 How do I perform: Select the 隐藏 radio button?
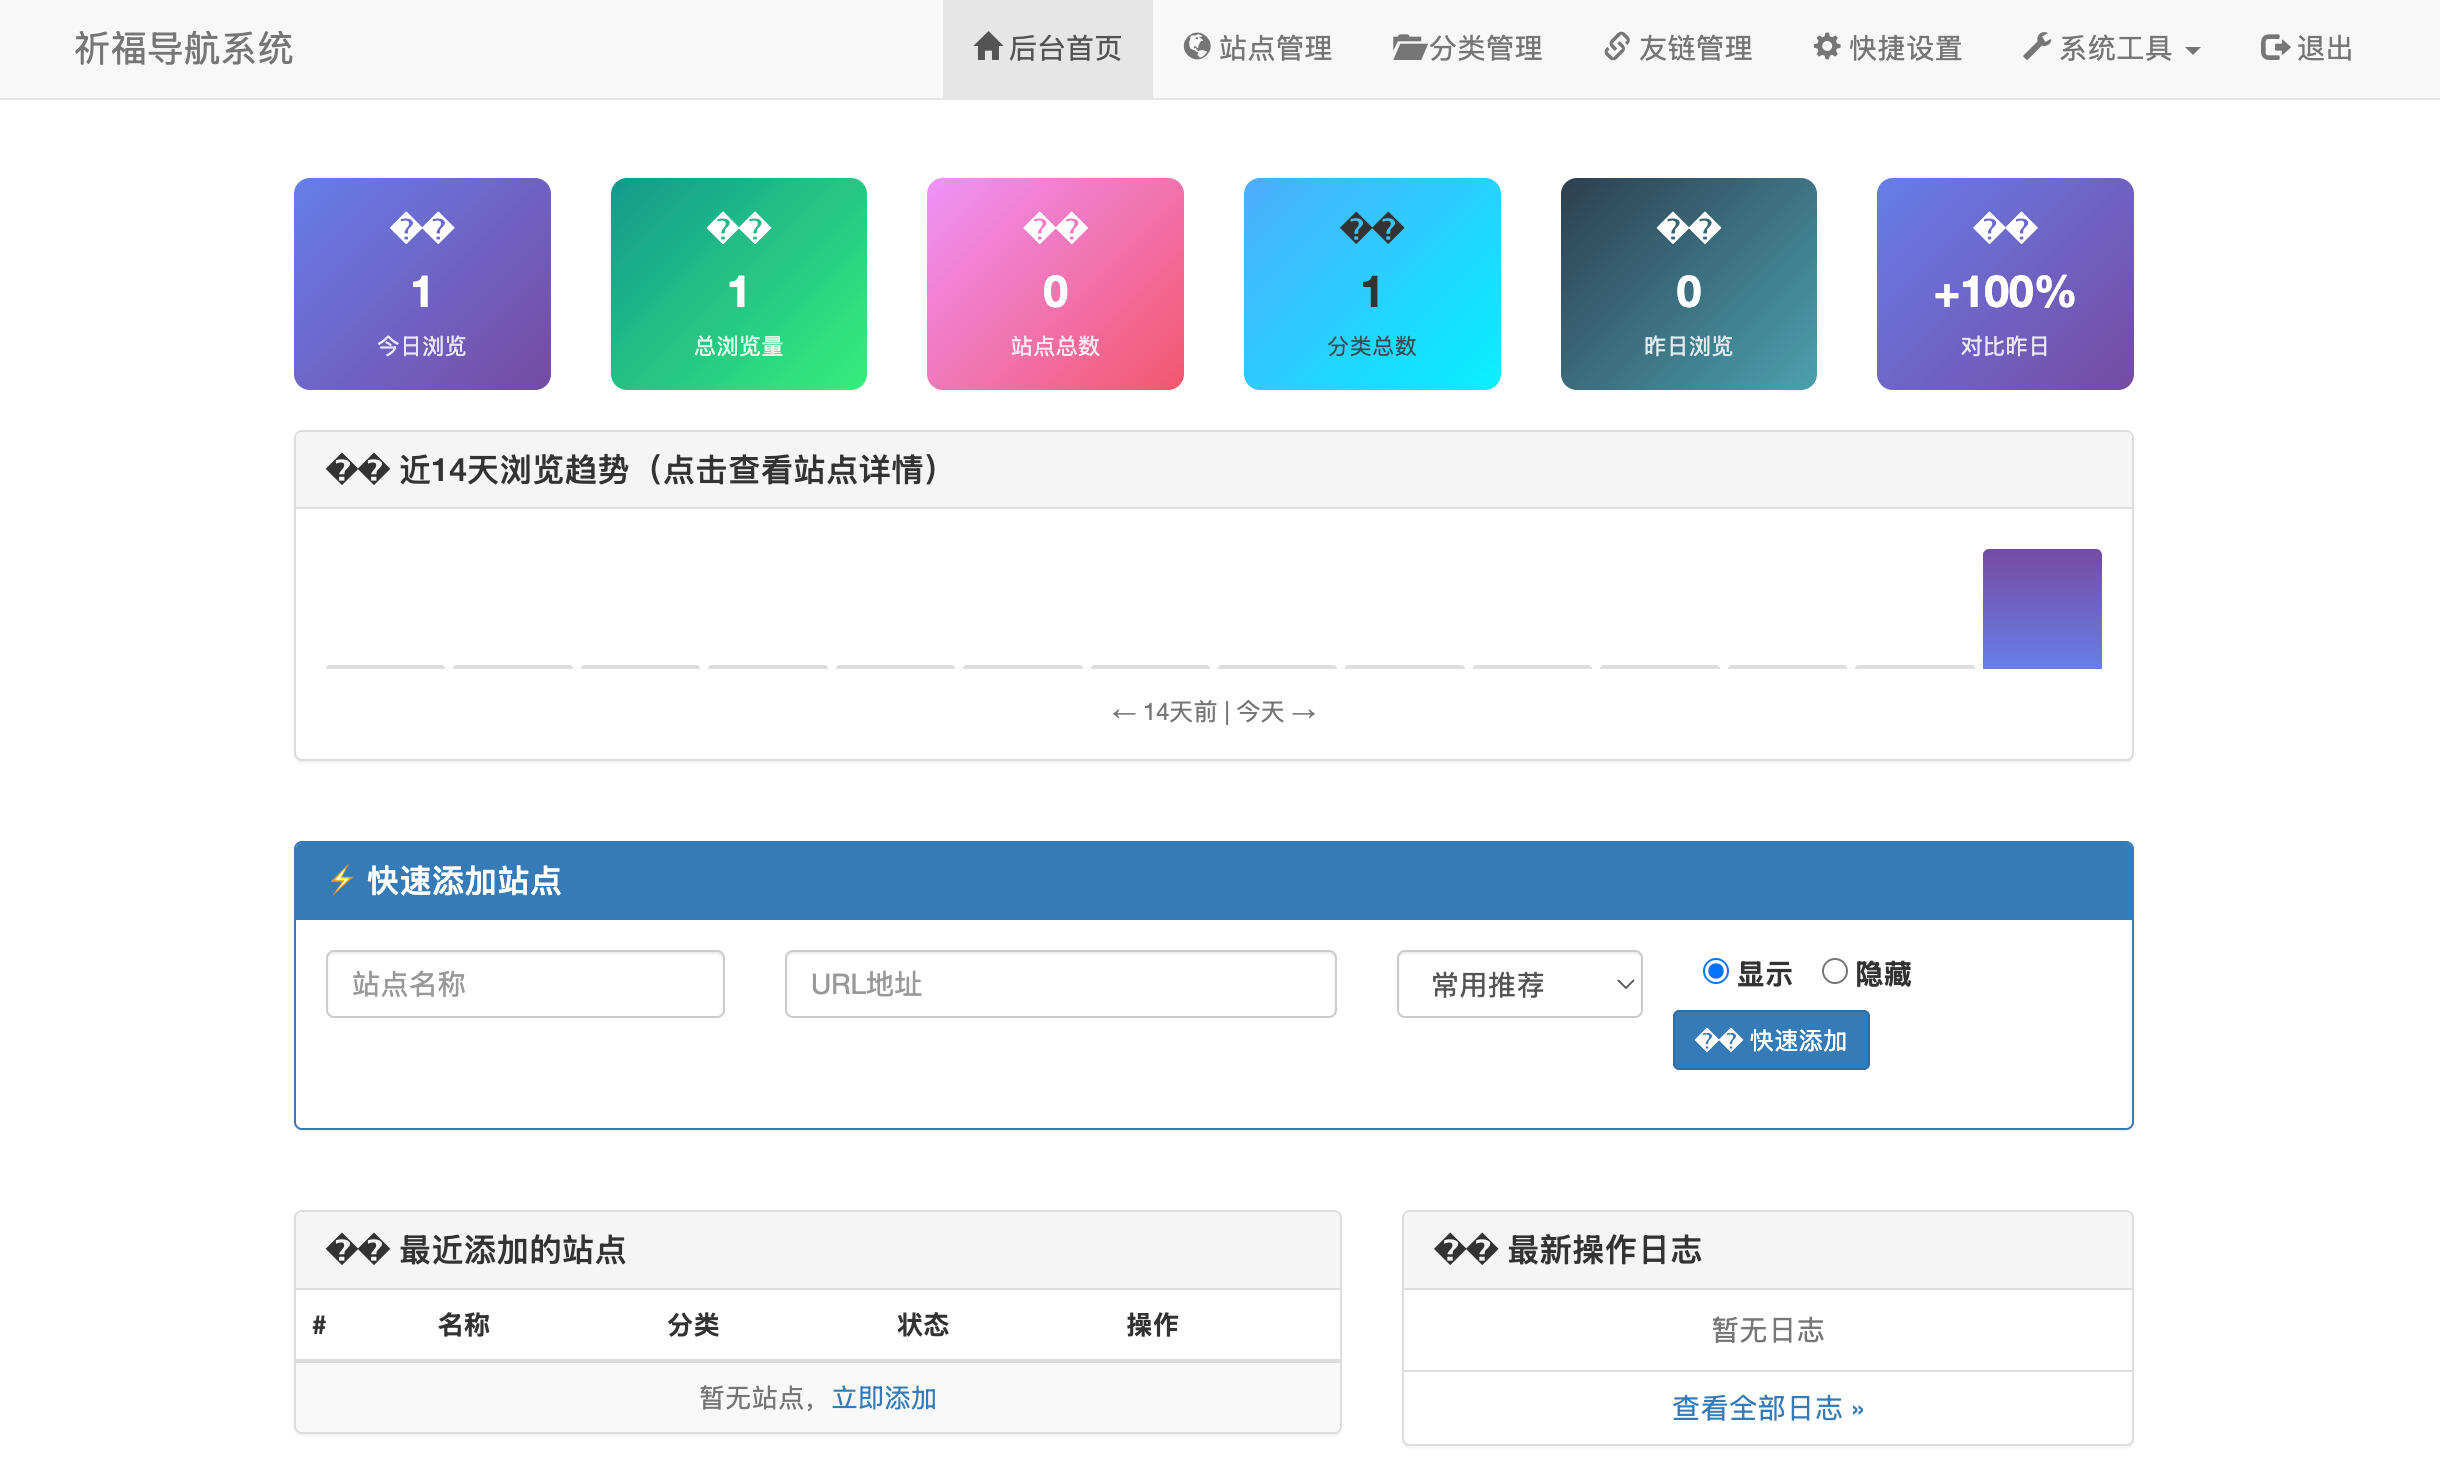[1834, 971]
